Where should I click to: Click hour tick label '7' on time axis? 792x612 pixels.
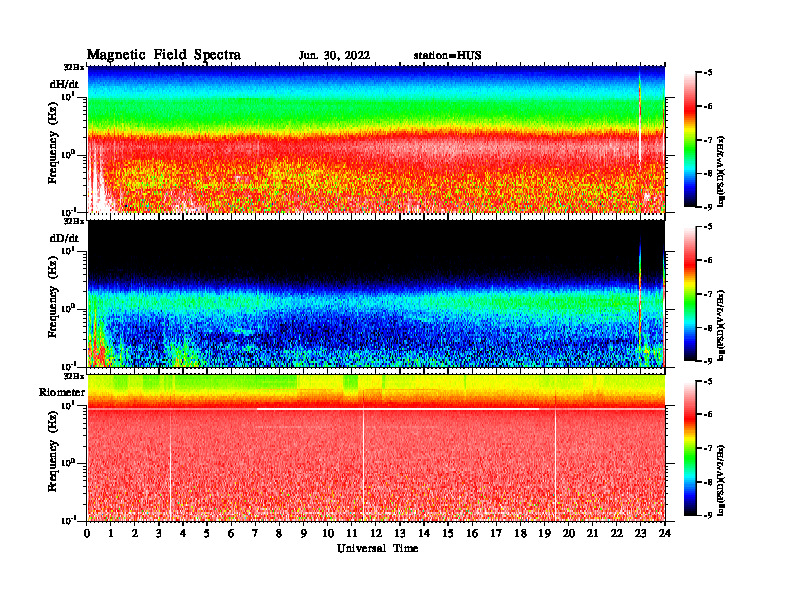(x=256, y=533)
